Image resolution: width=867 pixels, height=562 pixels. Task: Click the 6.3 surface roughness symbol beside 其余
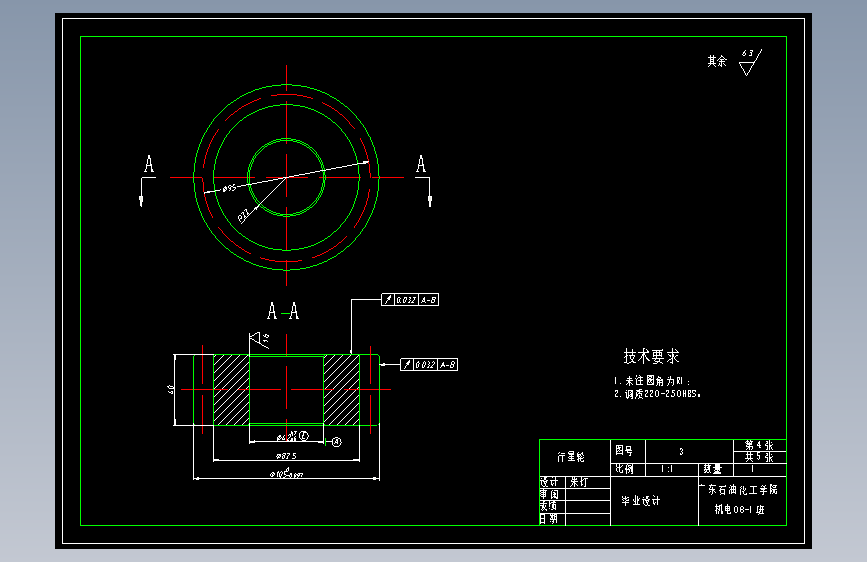(750, 62)
